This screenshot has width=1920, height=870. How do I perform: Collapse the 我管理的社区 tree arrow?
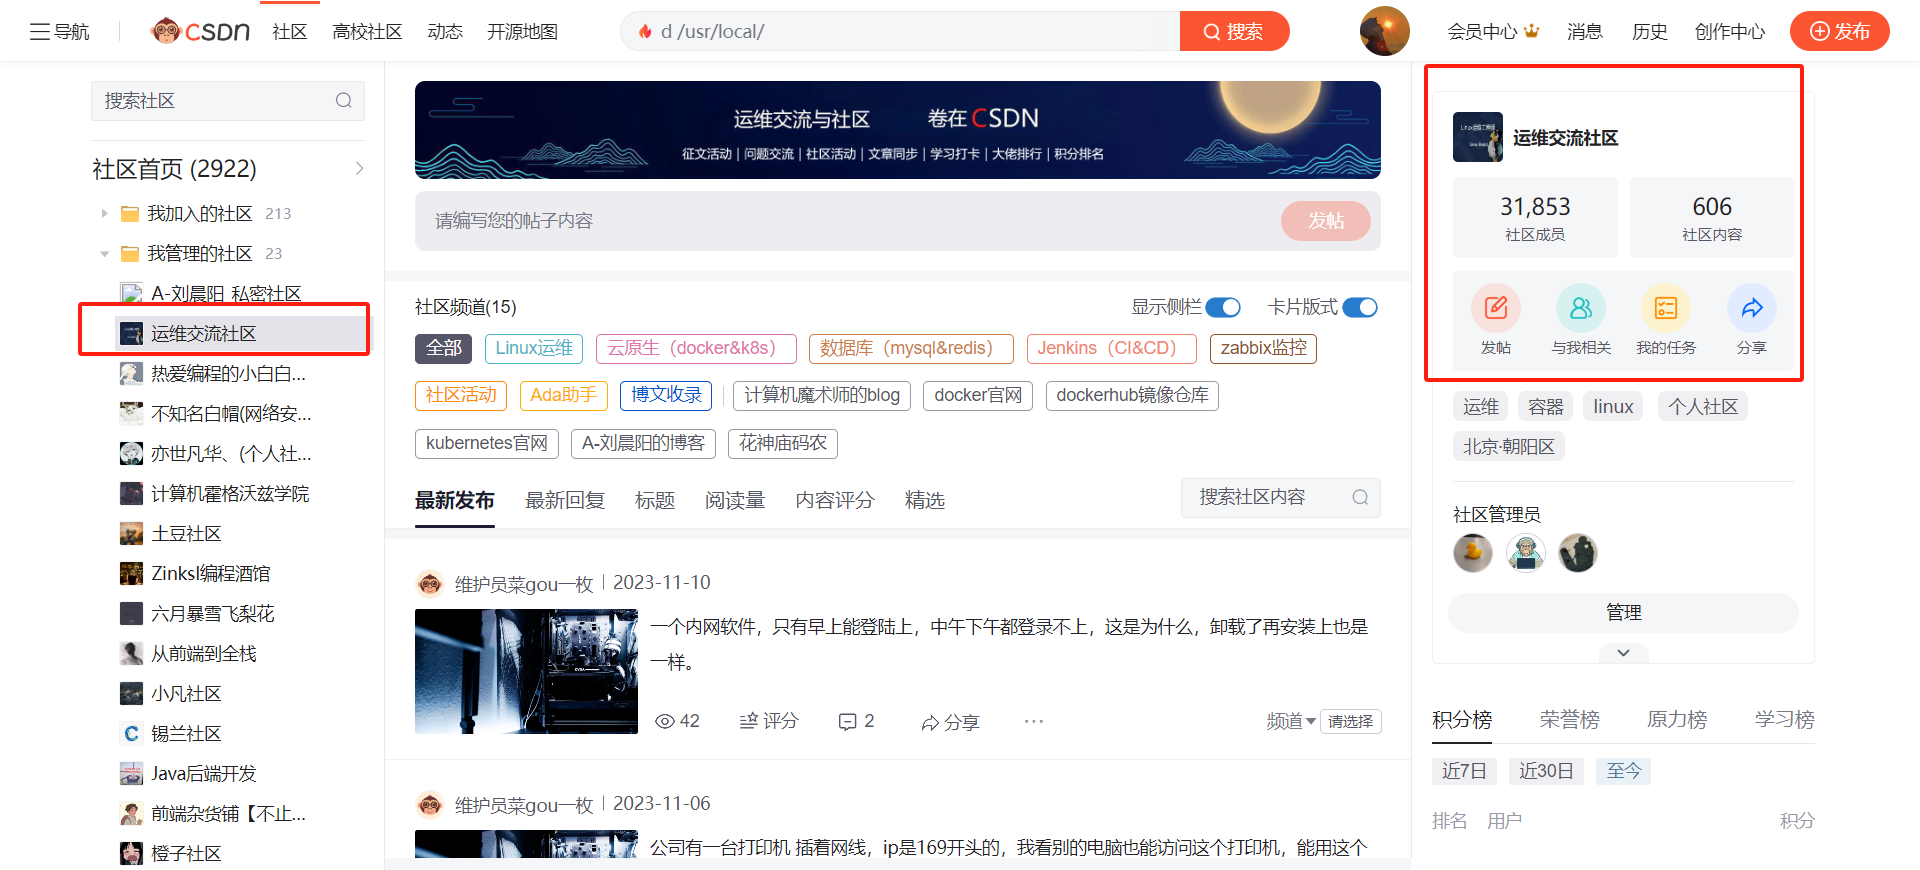click(104, 253)
